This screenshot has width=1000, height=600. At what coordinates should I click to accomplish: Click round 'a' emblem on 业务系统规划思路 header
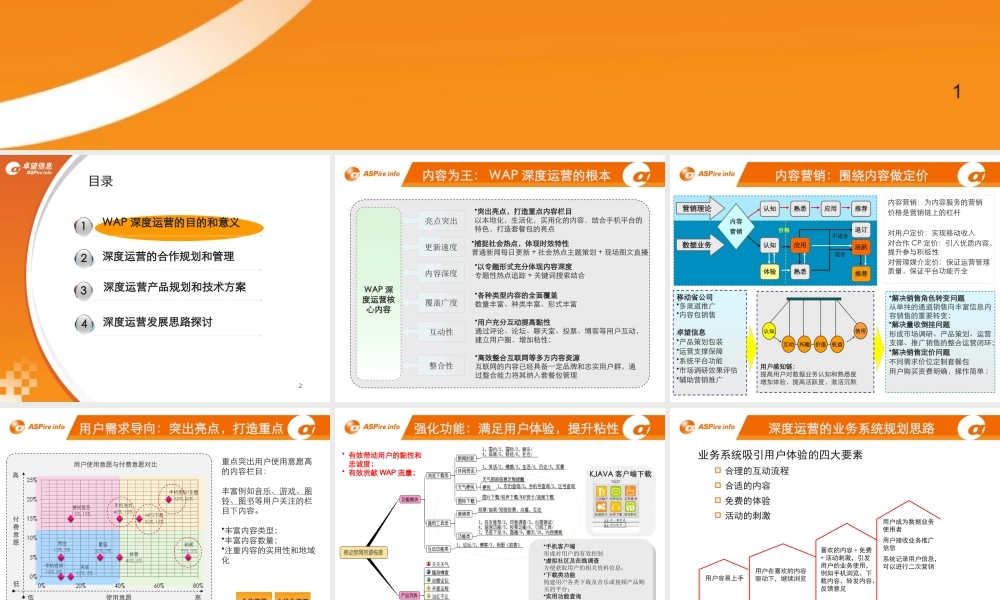(x=971, y=428)
